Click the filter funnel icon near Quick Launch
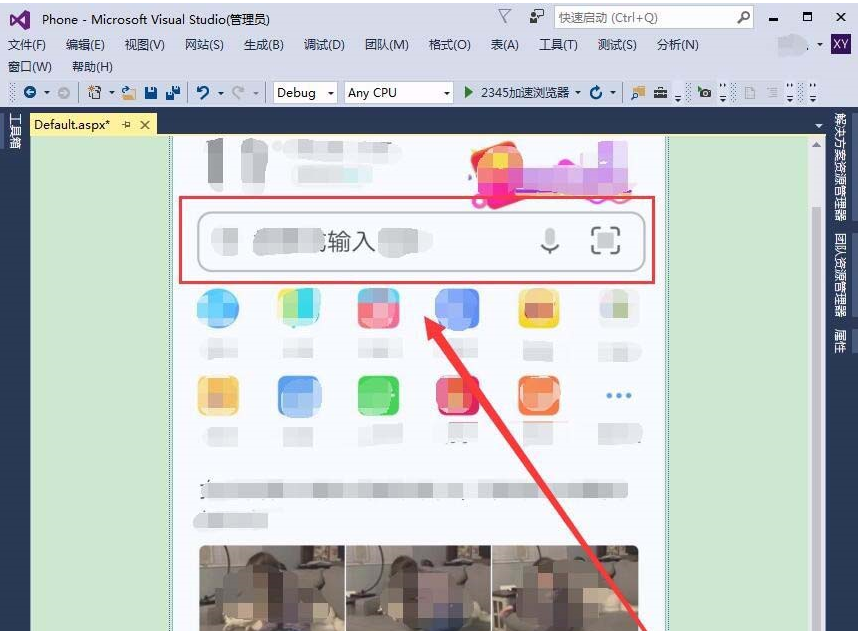 tap(503, 15)
